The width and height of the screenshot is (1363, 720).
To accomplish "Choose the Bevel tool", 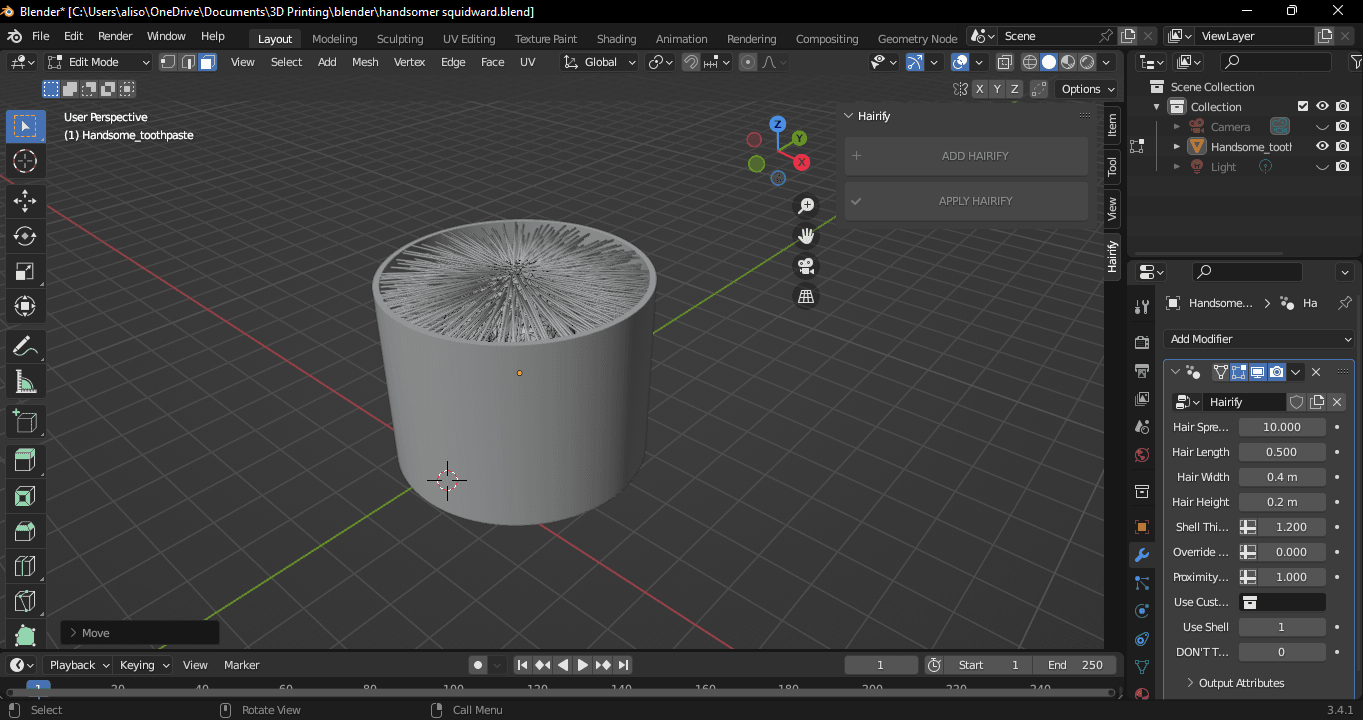I will click(25, 531).
